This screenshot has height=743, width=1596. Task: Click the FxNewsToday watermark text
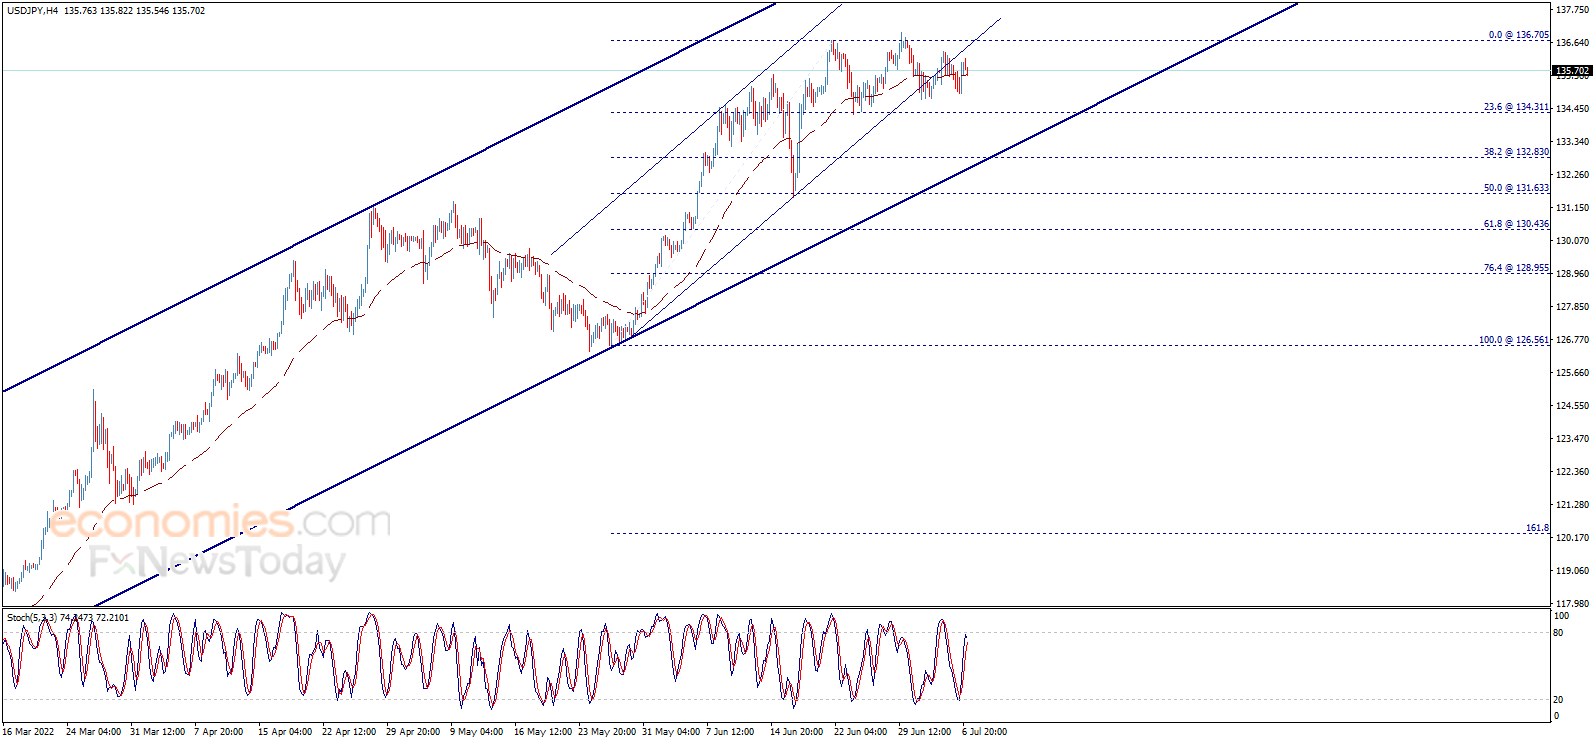coord(217,562)
